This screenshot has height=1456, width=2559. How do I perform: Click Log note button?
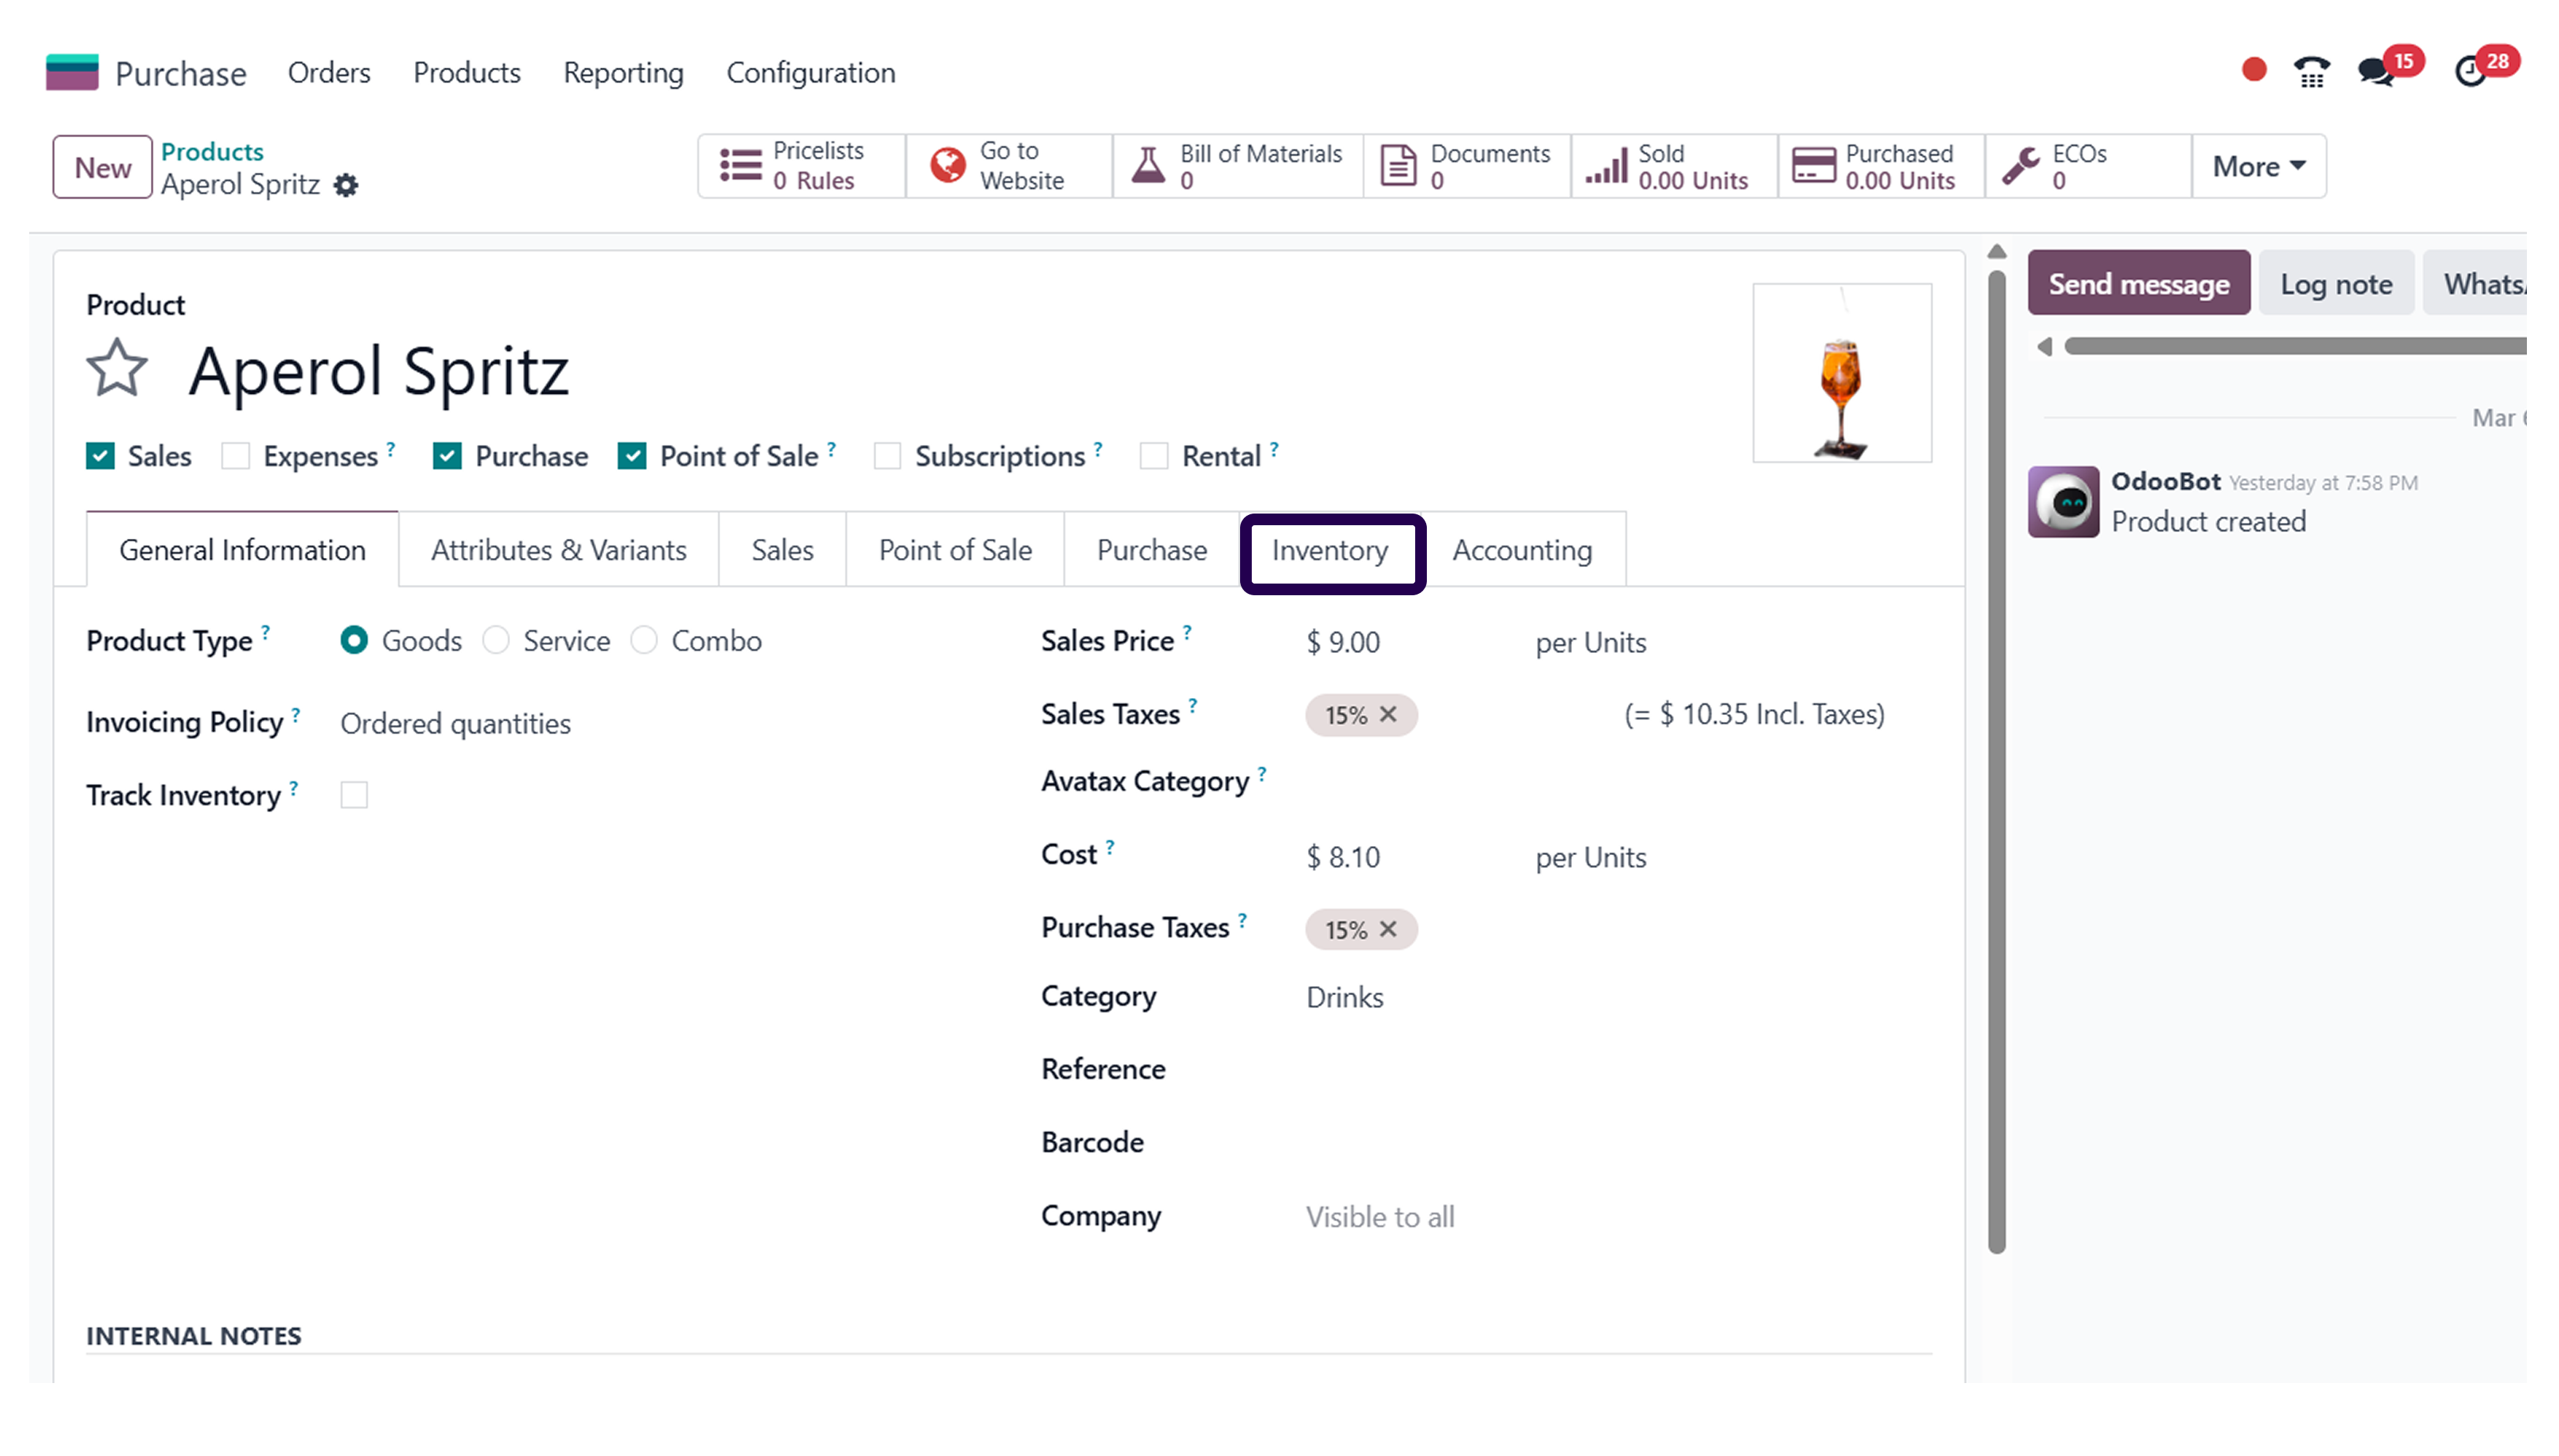pos(2336,284)
